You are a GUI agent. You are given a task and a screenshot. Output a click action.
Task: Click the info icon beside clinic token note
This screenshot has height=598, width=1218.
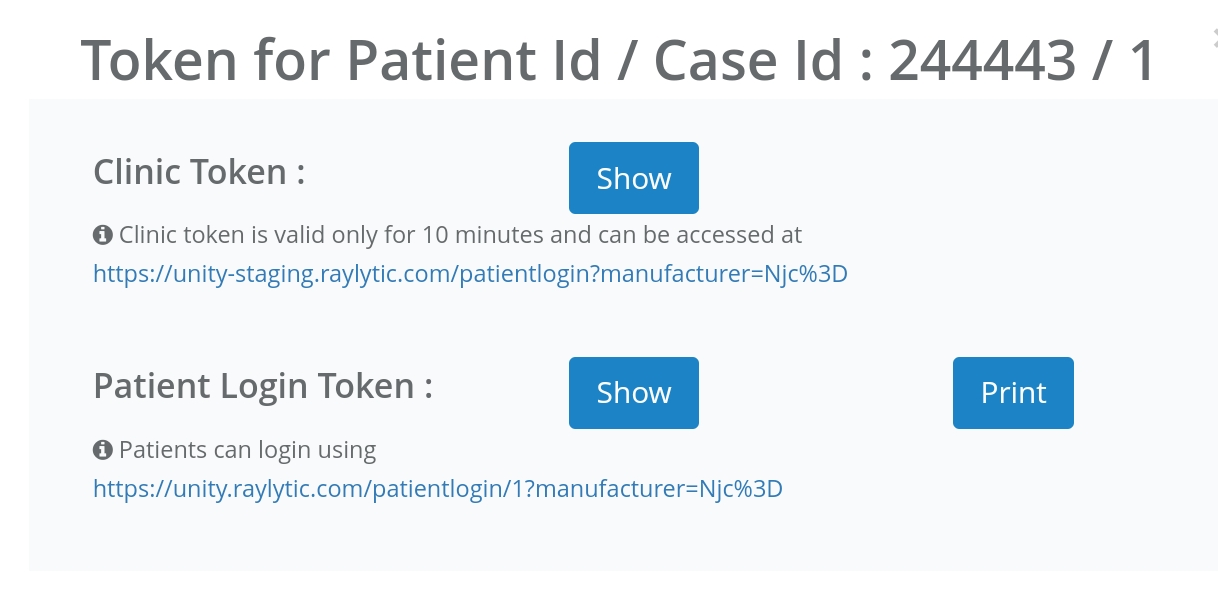click(x=102, y=235)
